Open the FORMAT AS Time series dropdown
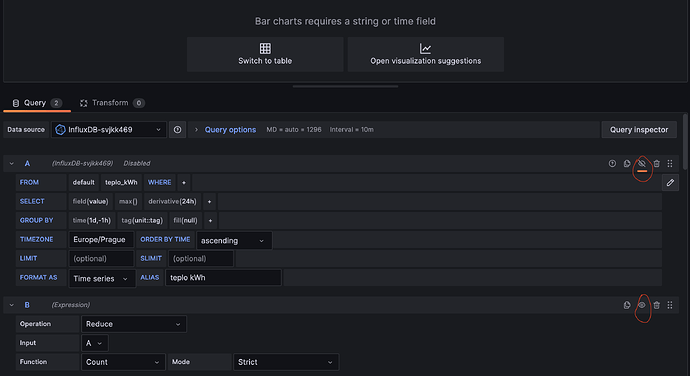 coord(102,278)
